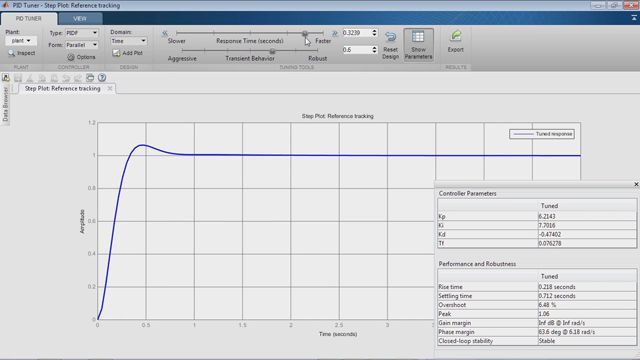The image size is (640, 360).
Task: Click the Tf value 0.076278
Action: [x=587, y=243]
